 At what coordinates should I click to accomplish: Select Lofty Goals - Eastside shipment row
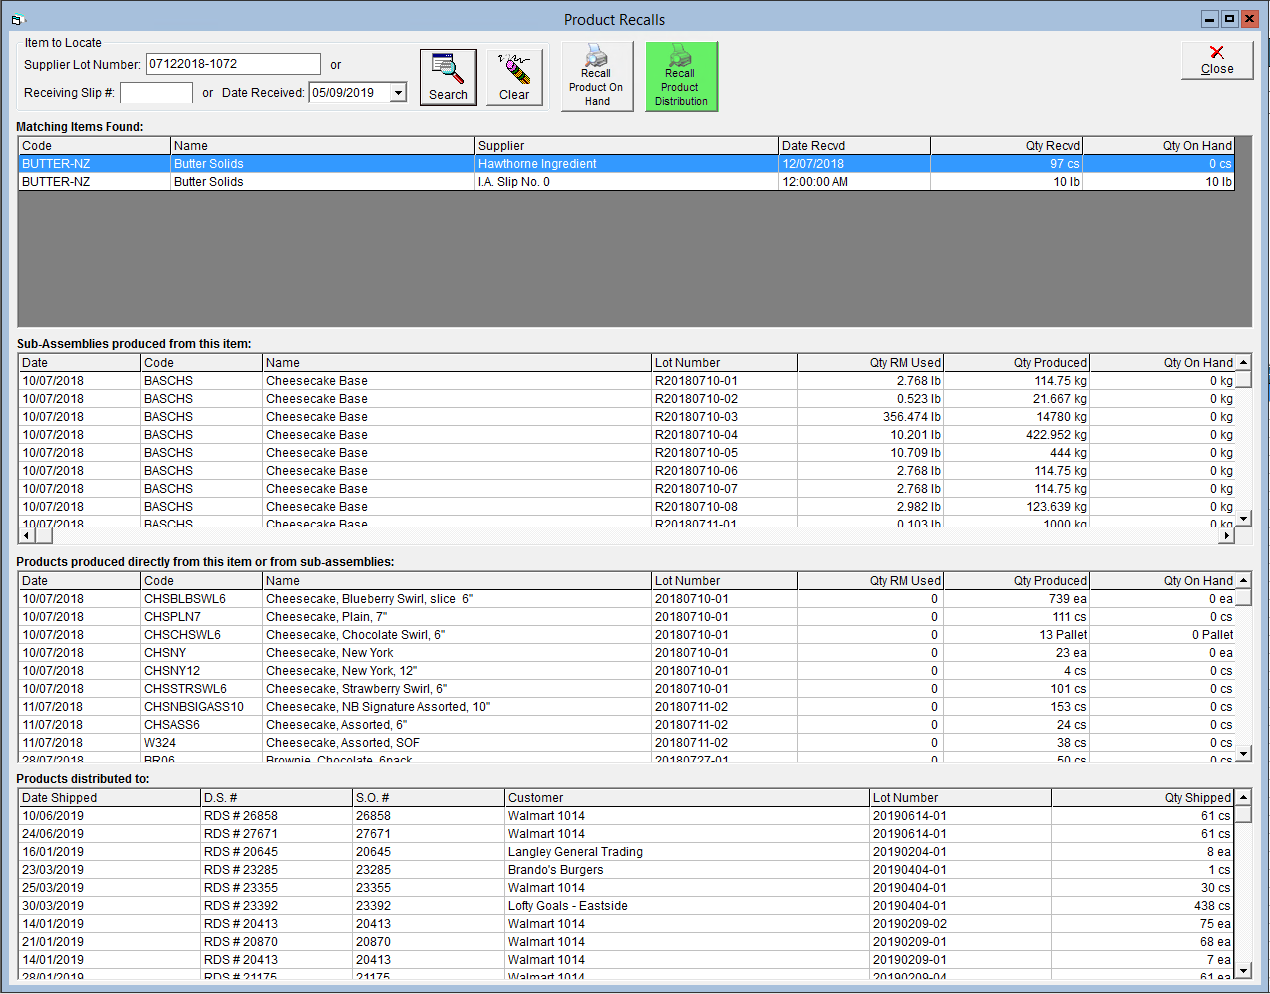pyautogui.click(x=626, y=906)
